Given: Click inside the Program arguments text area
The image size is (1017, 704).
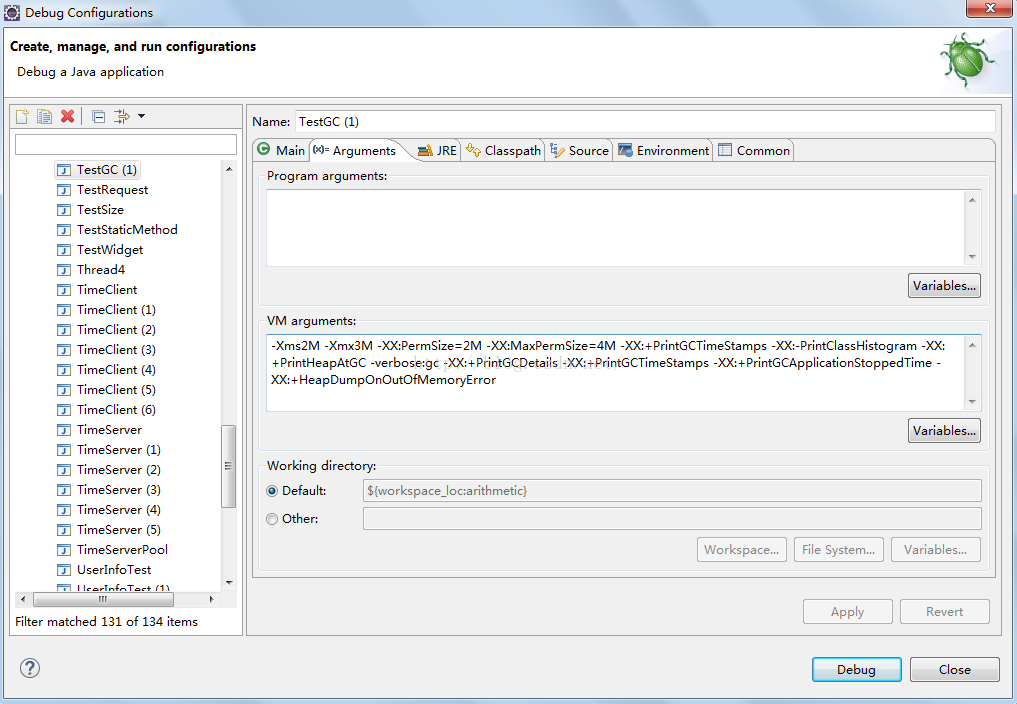Looking at the screenshot, I should 616,228.
